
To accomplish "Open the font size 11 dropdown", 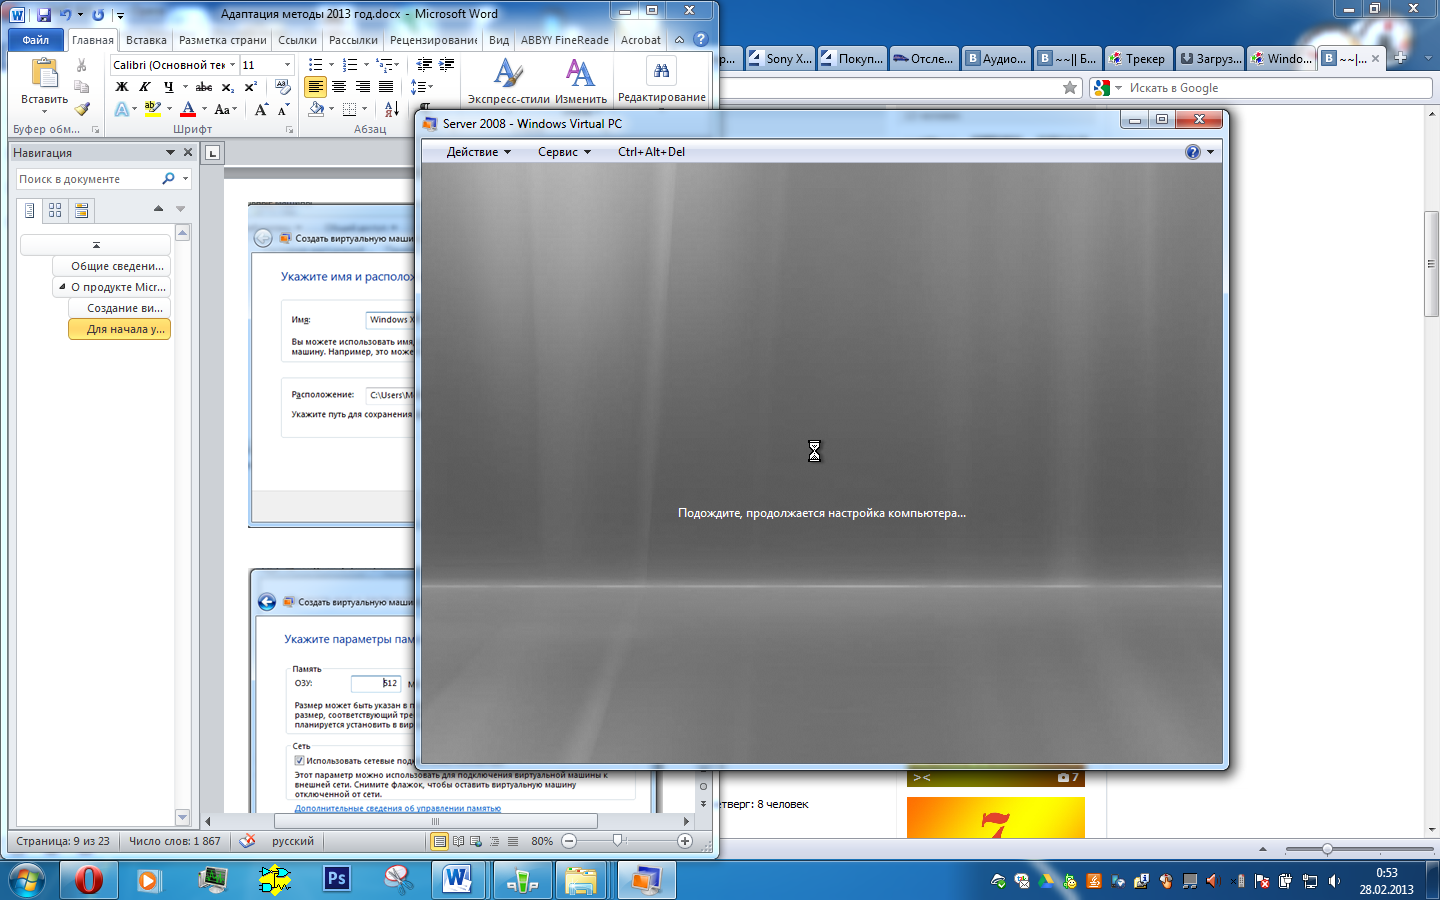I will click(x=287, y=65).
